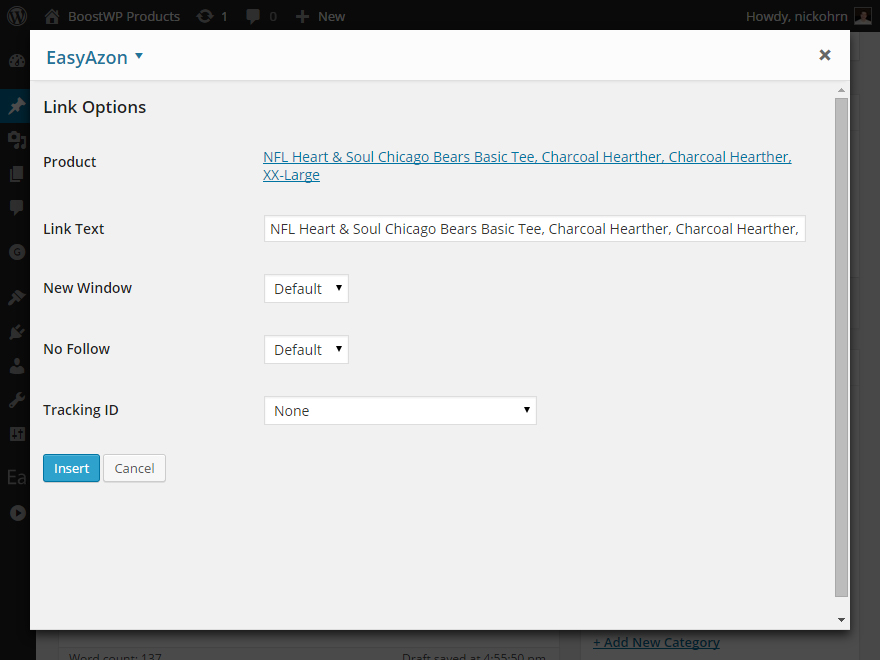880x660 pixels.
Task: Click the WordPress logo icon
Action: coord(17,16)
